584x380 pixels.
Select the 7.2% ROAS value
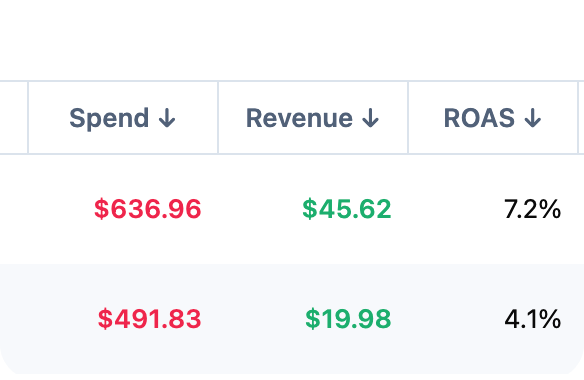click(532, 209)
